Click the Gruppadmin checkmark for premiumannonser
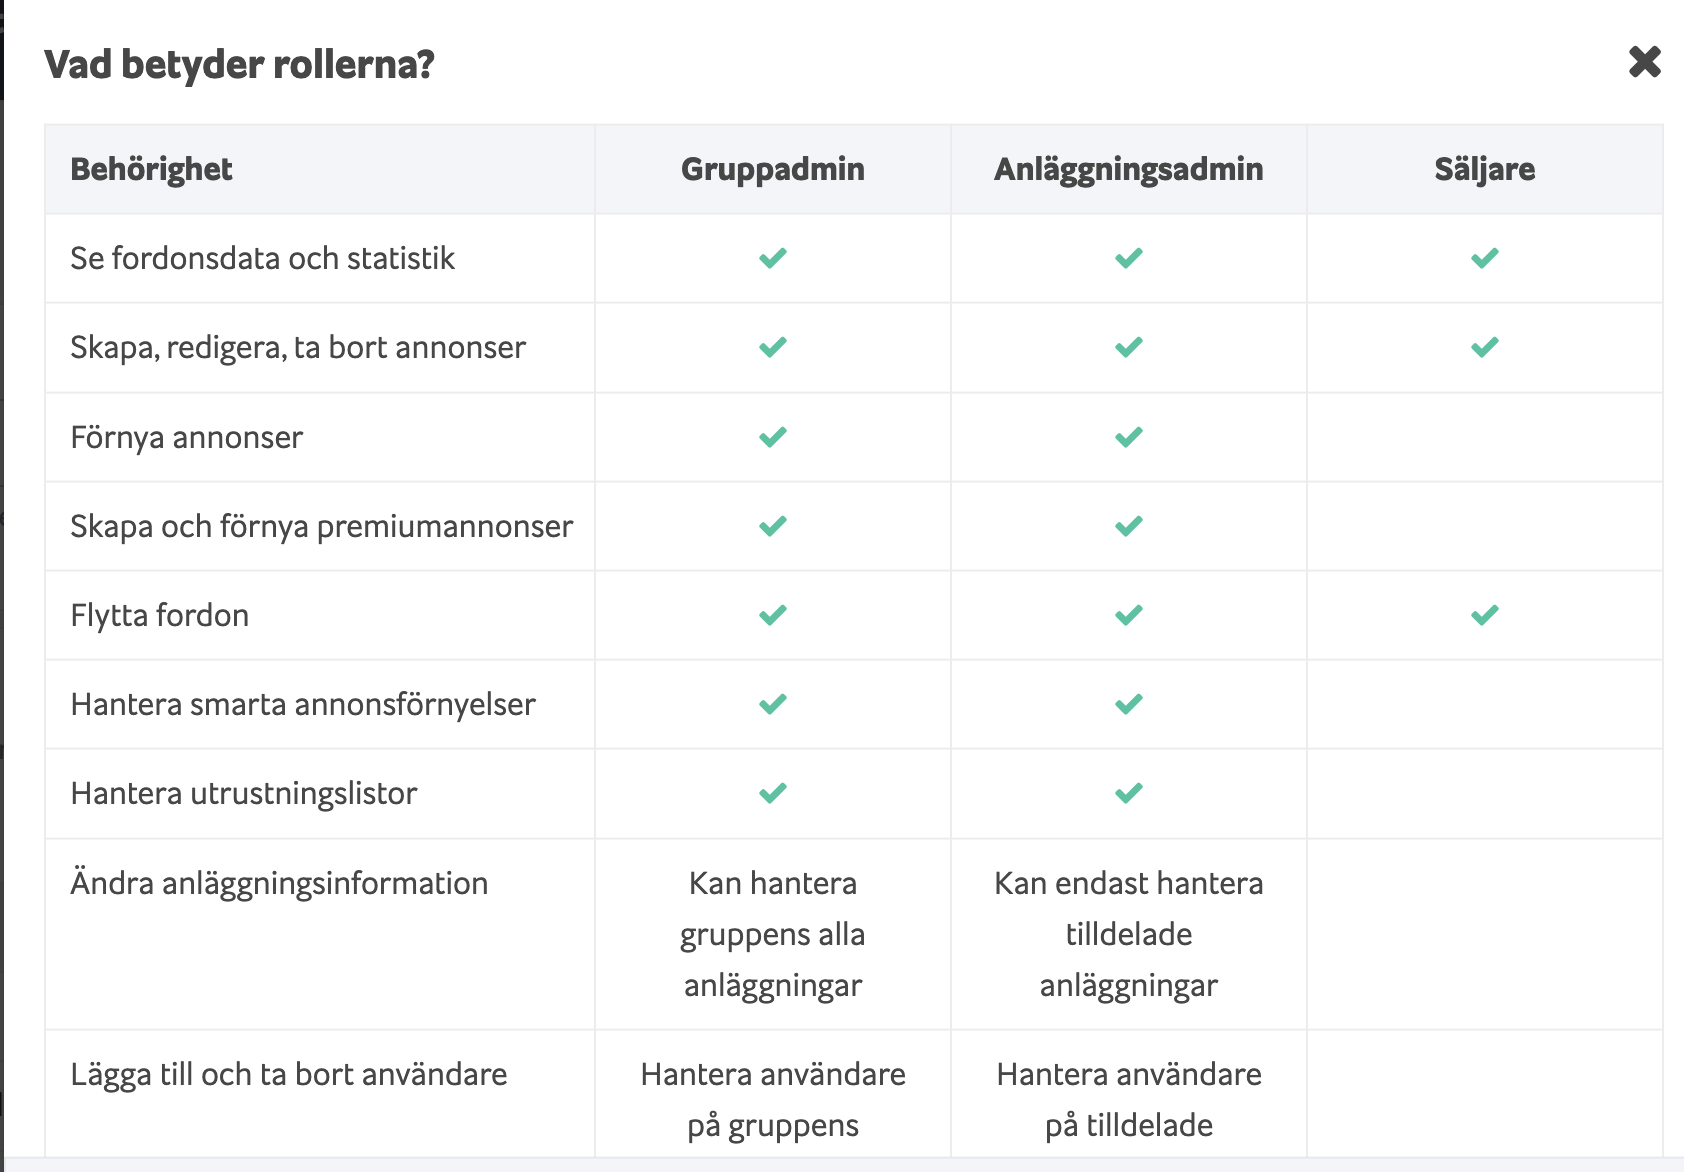 (x=771, y=526)
